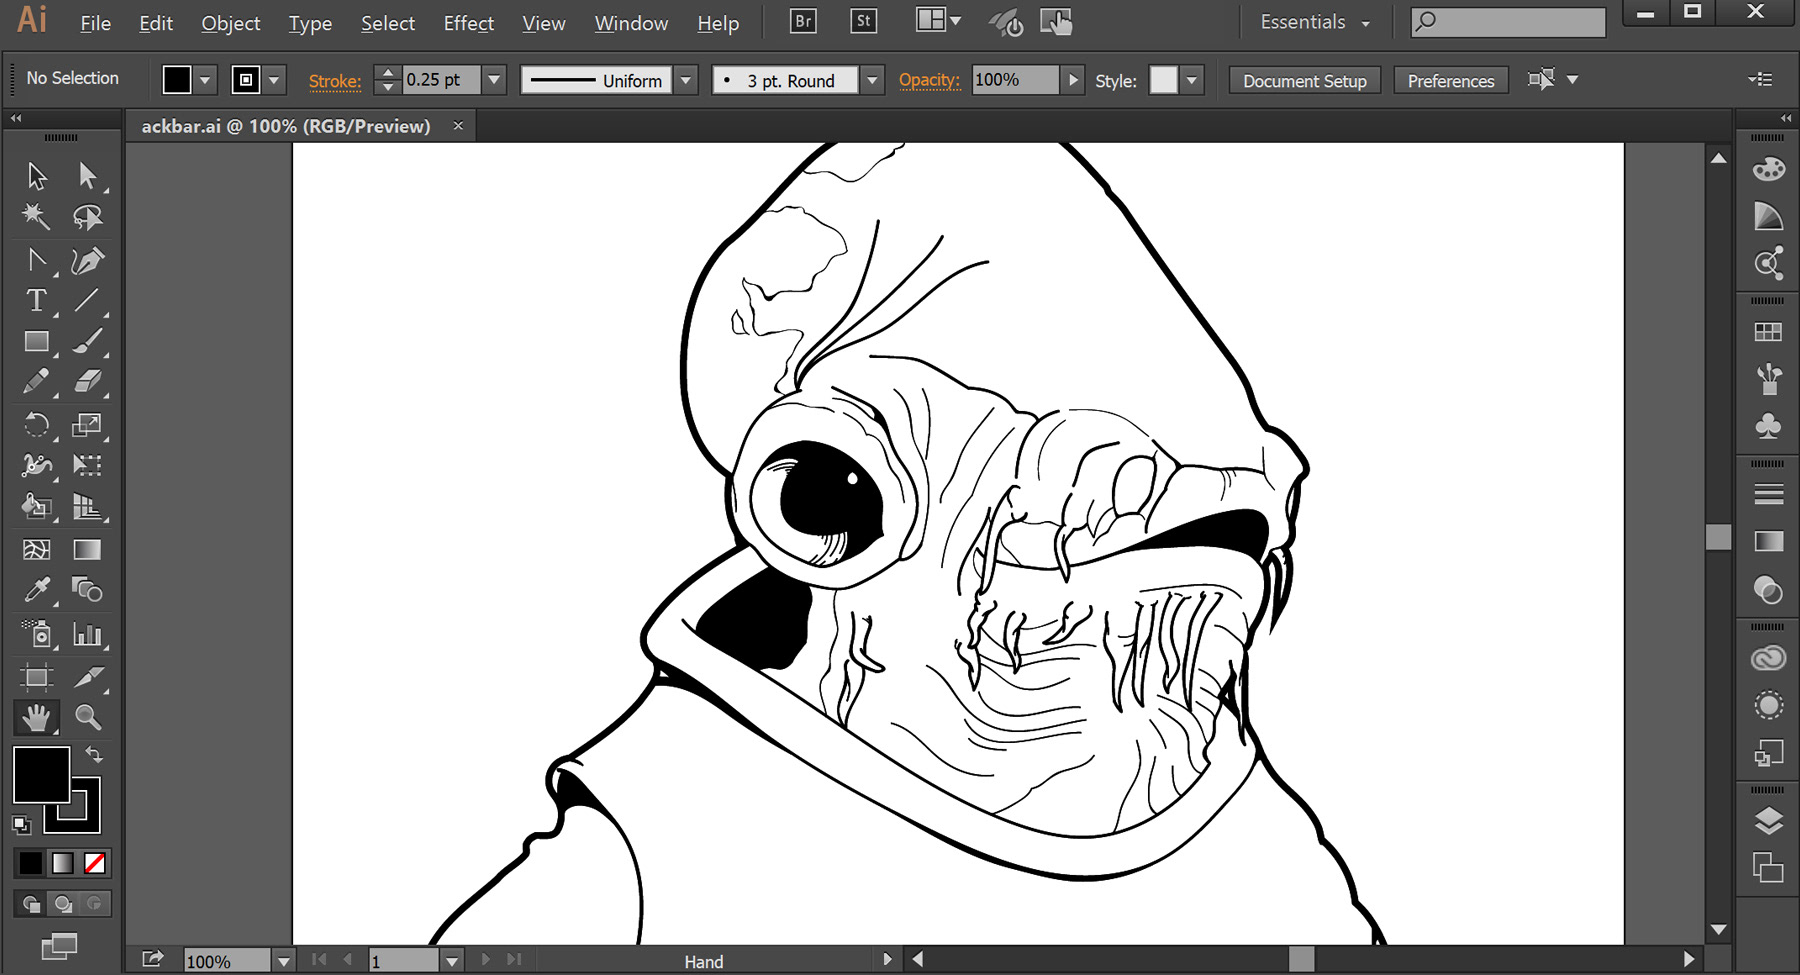Open the Brushes panel icon
This screenshot has width=1800, height=975.
(1768, 379)
